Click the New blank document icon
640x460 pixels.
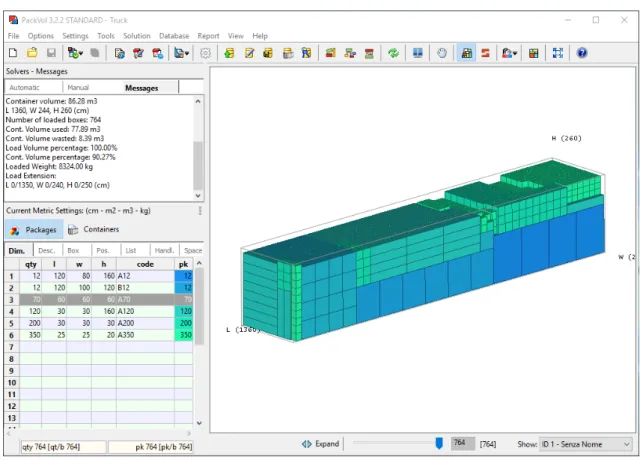click(x=13, y=53)
